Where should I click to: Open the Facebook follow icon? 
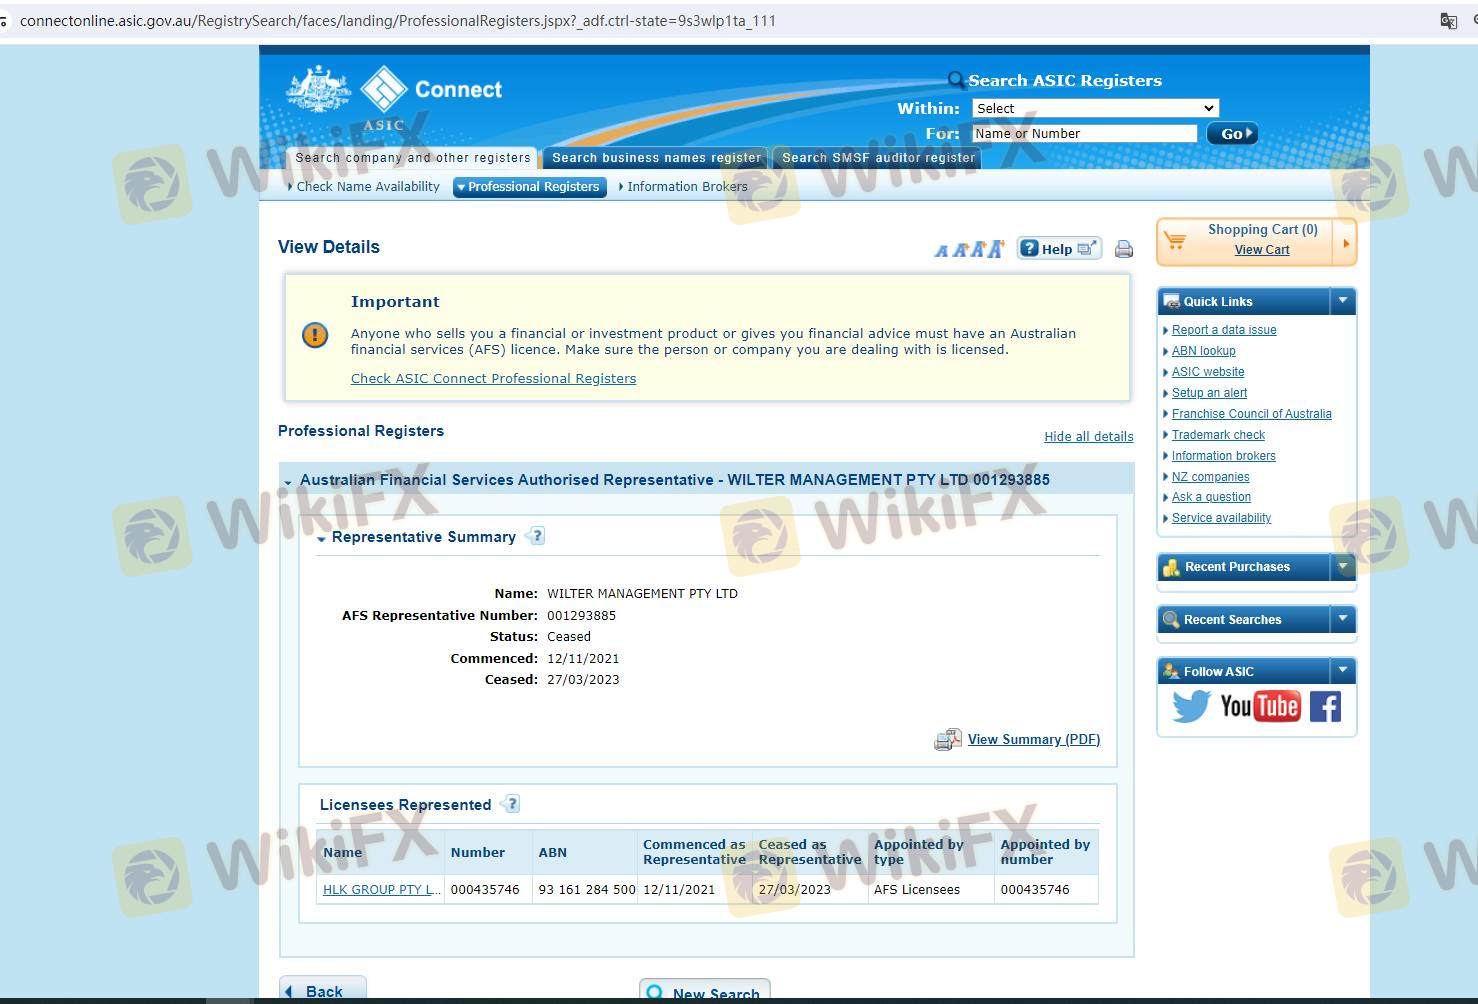coord(1325,707)
